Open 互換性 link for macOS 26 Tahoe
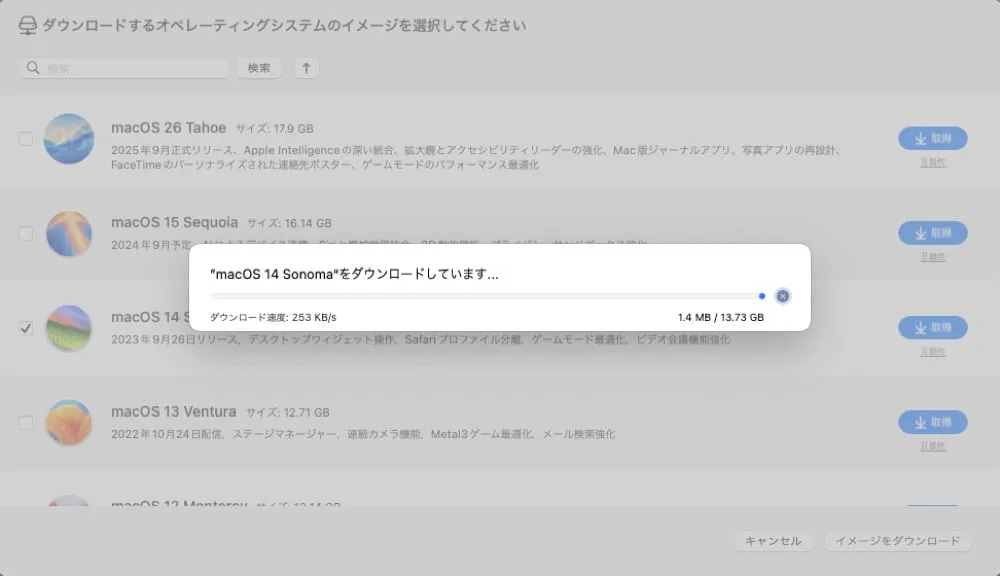1000x576 pixels. point(932,162)
